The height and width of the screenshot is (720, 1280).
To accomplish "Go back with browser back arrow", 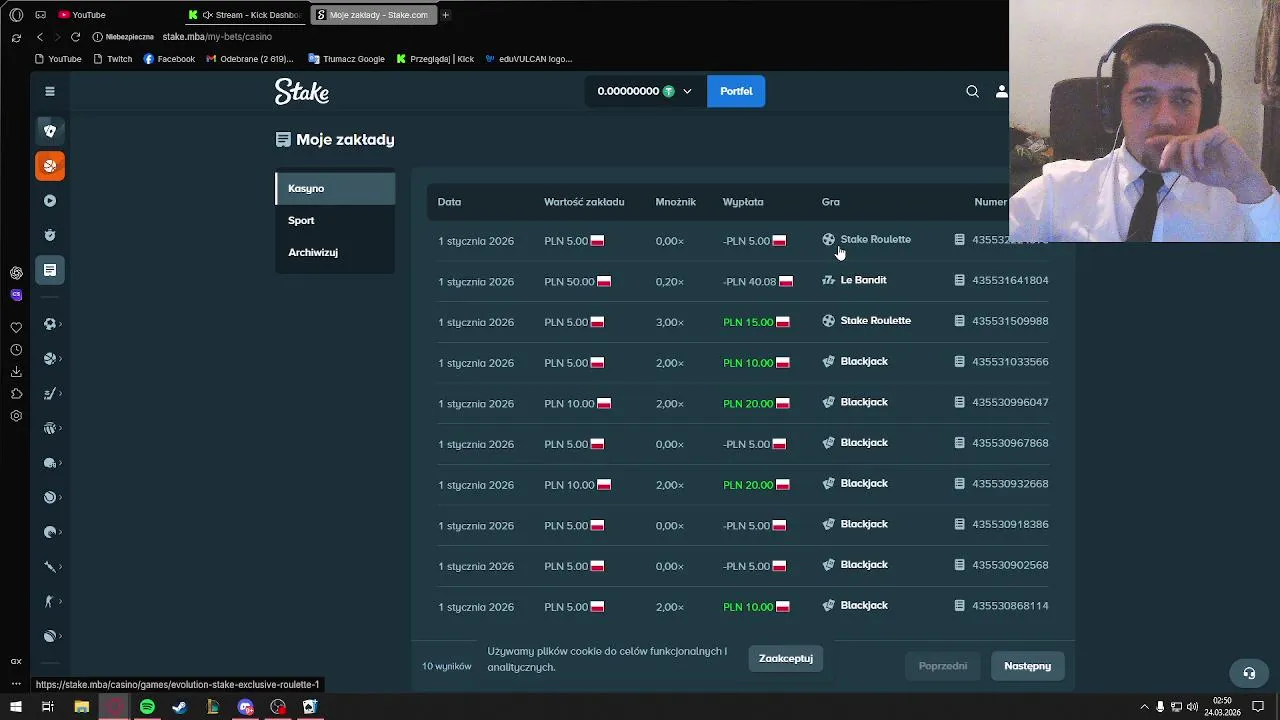I will pos(40,37).
